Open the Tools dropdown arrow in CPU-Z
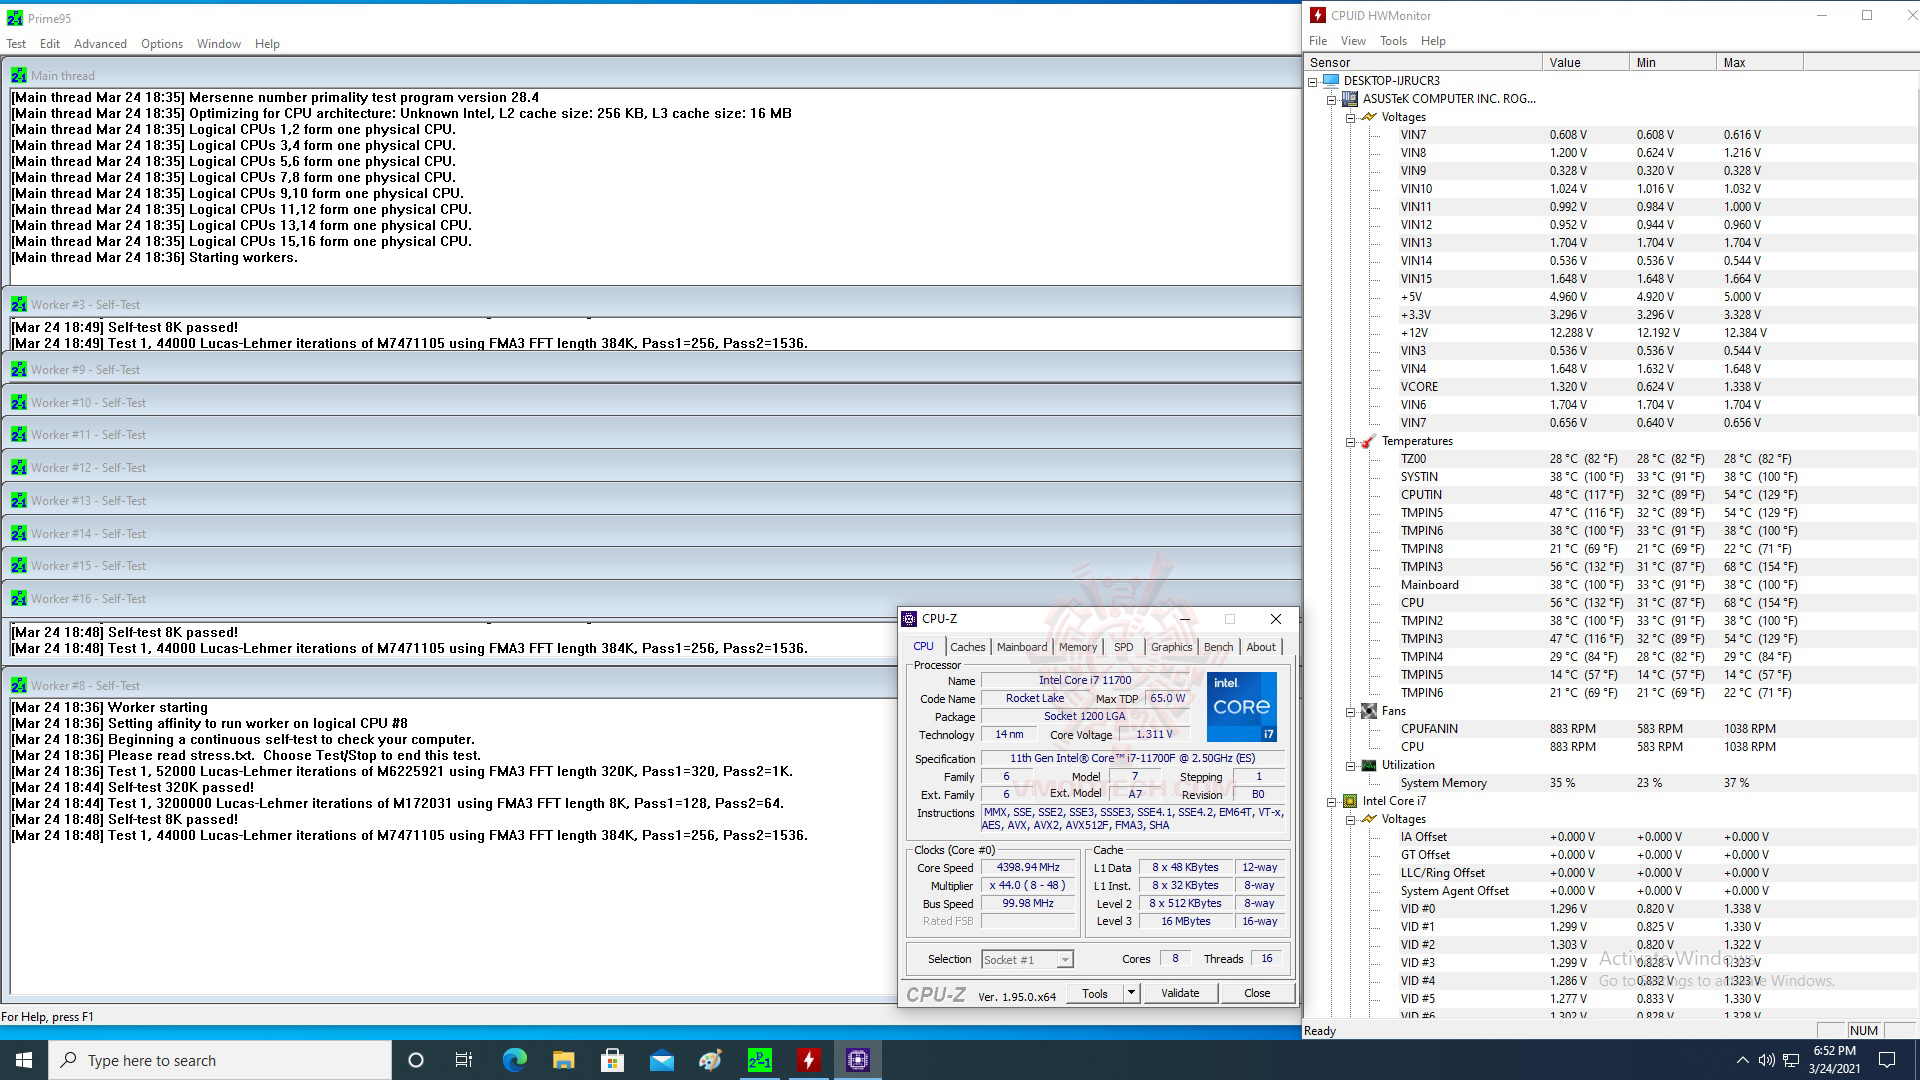 [x=1131, y=993]
